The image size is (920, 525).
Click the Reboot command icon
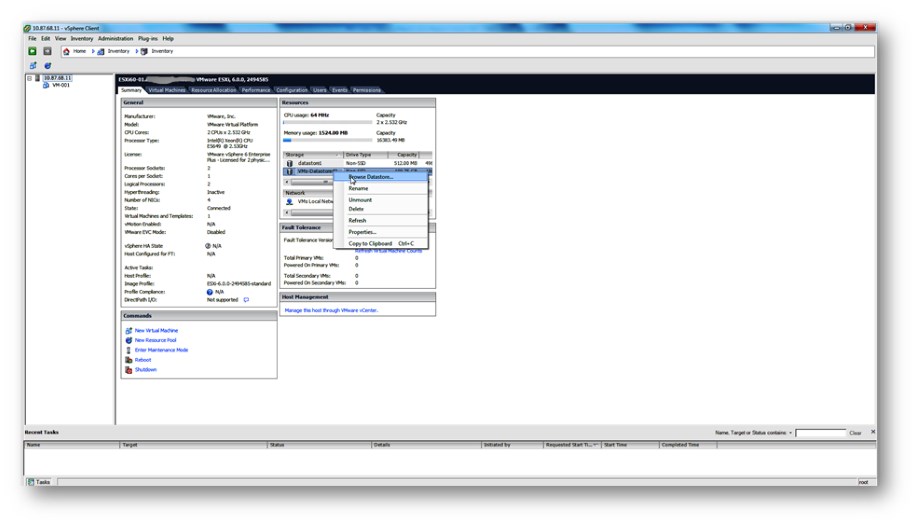128,360
